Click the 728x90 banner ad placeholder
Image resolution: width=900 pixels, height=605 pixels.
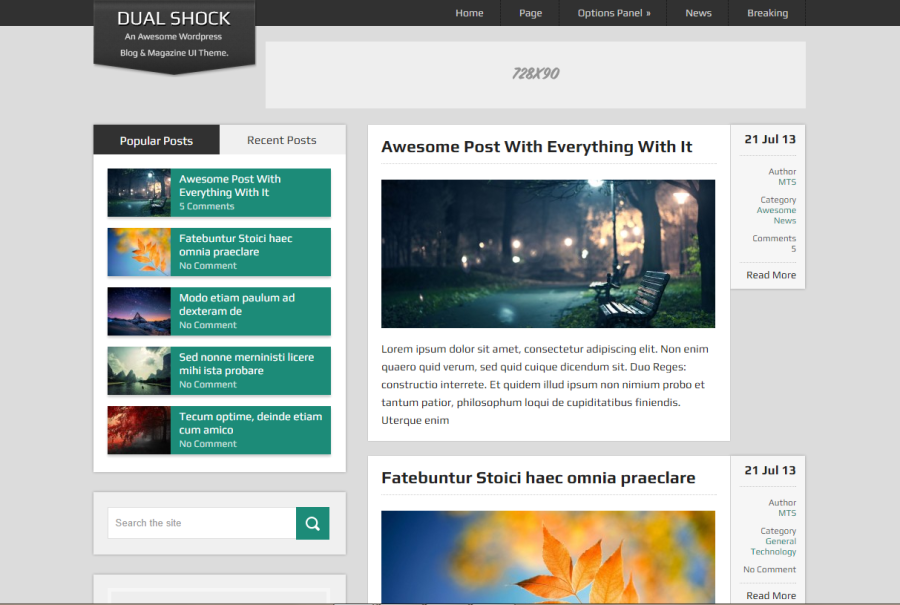(x=535, y=74)
